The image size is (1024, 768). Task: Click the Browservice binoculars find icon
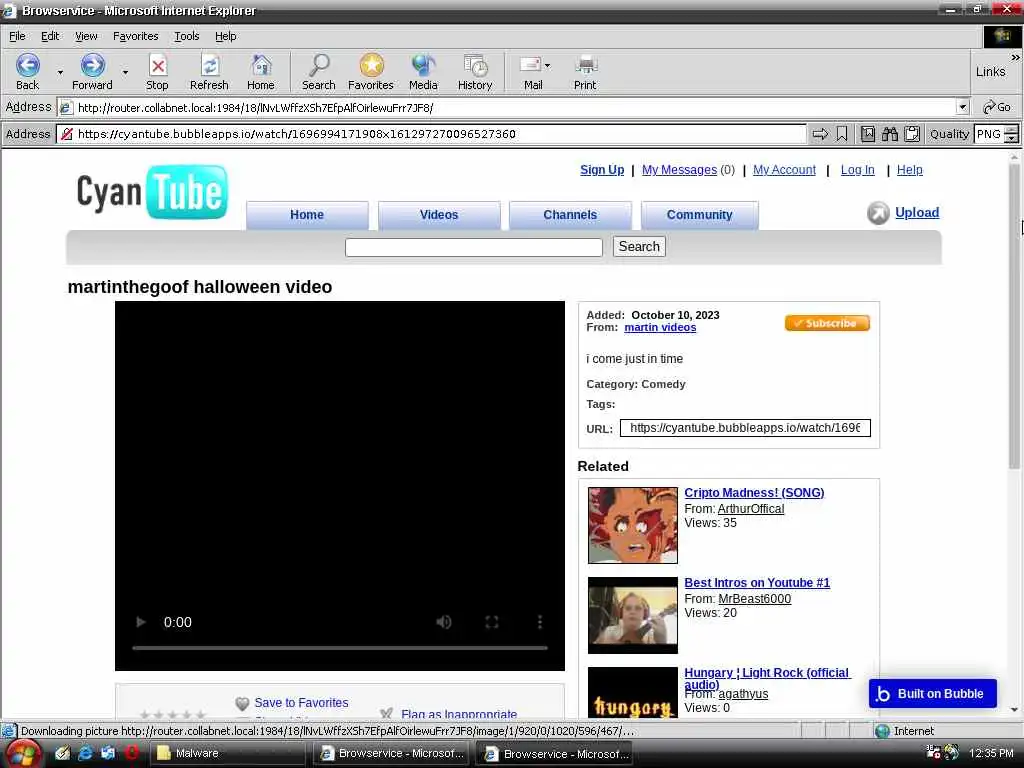890,134
